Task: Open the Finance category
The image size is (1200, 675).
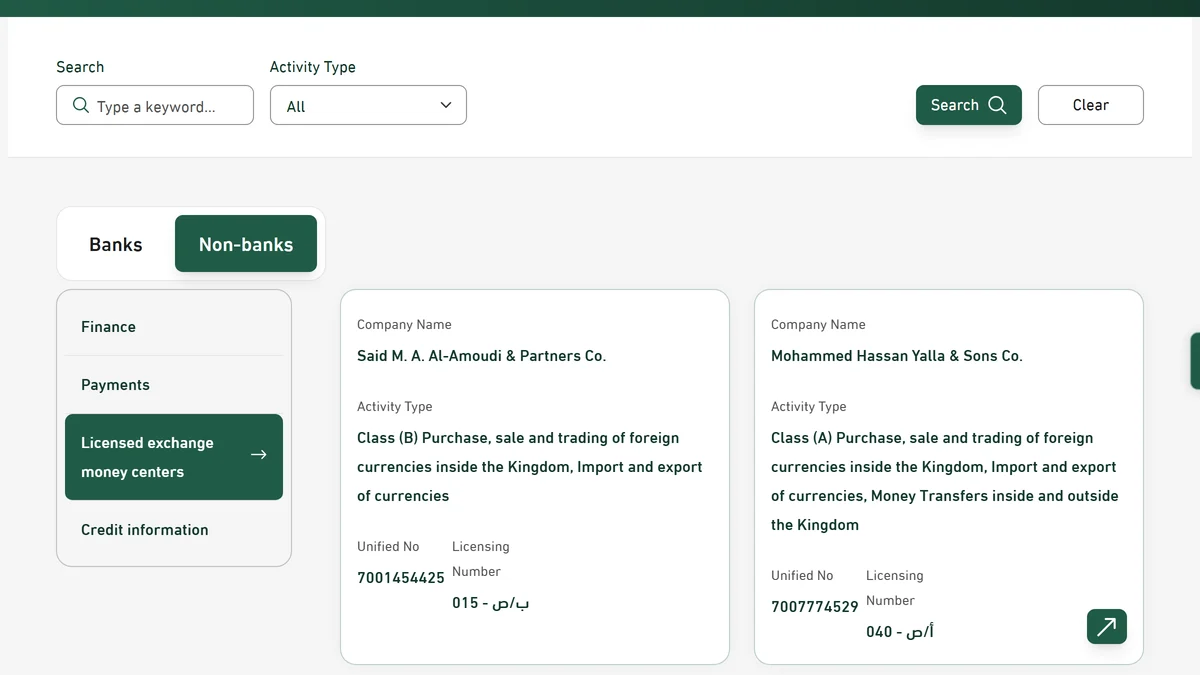Action: (174, 327)
